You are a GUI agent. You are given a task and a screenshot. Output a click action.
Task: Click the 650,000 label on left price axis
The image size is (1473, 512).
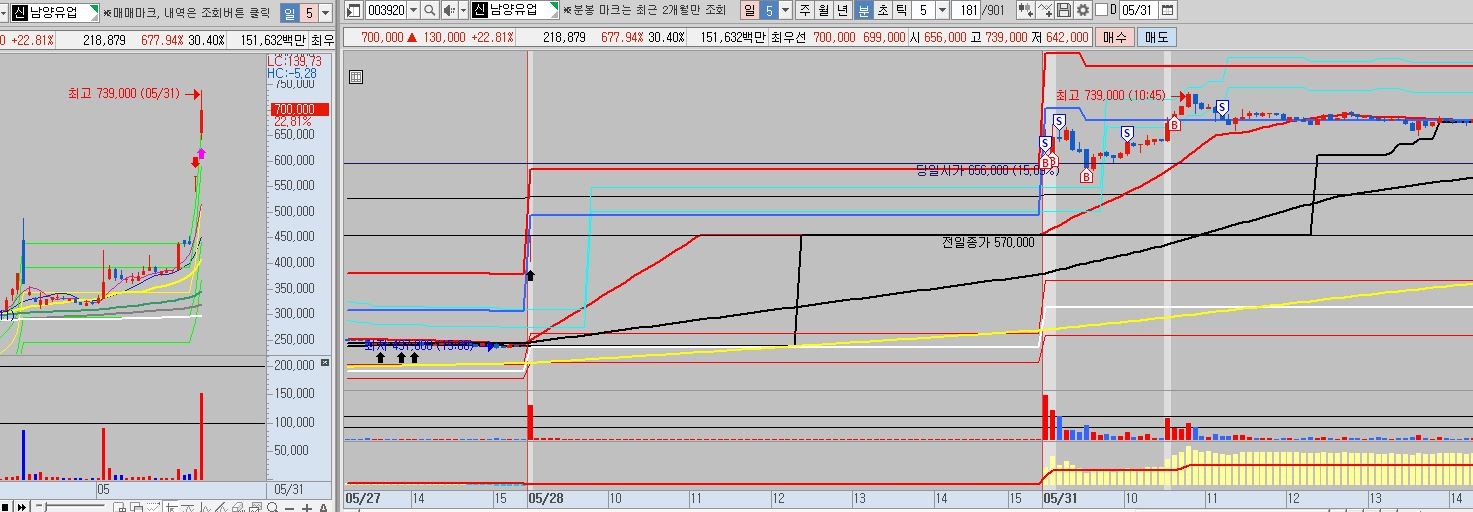click(293, 135)
